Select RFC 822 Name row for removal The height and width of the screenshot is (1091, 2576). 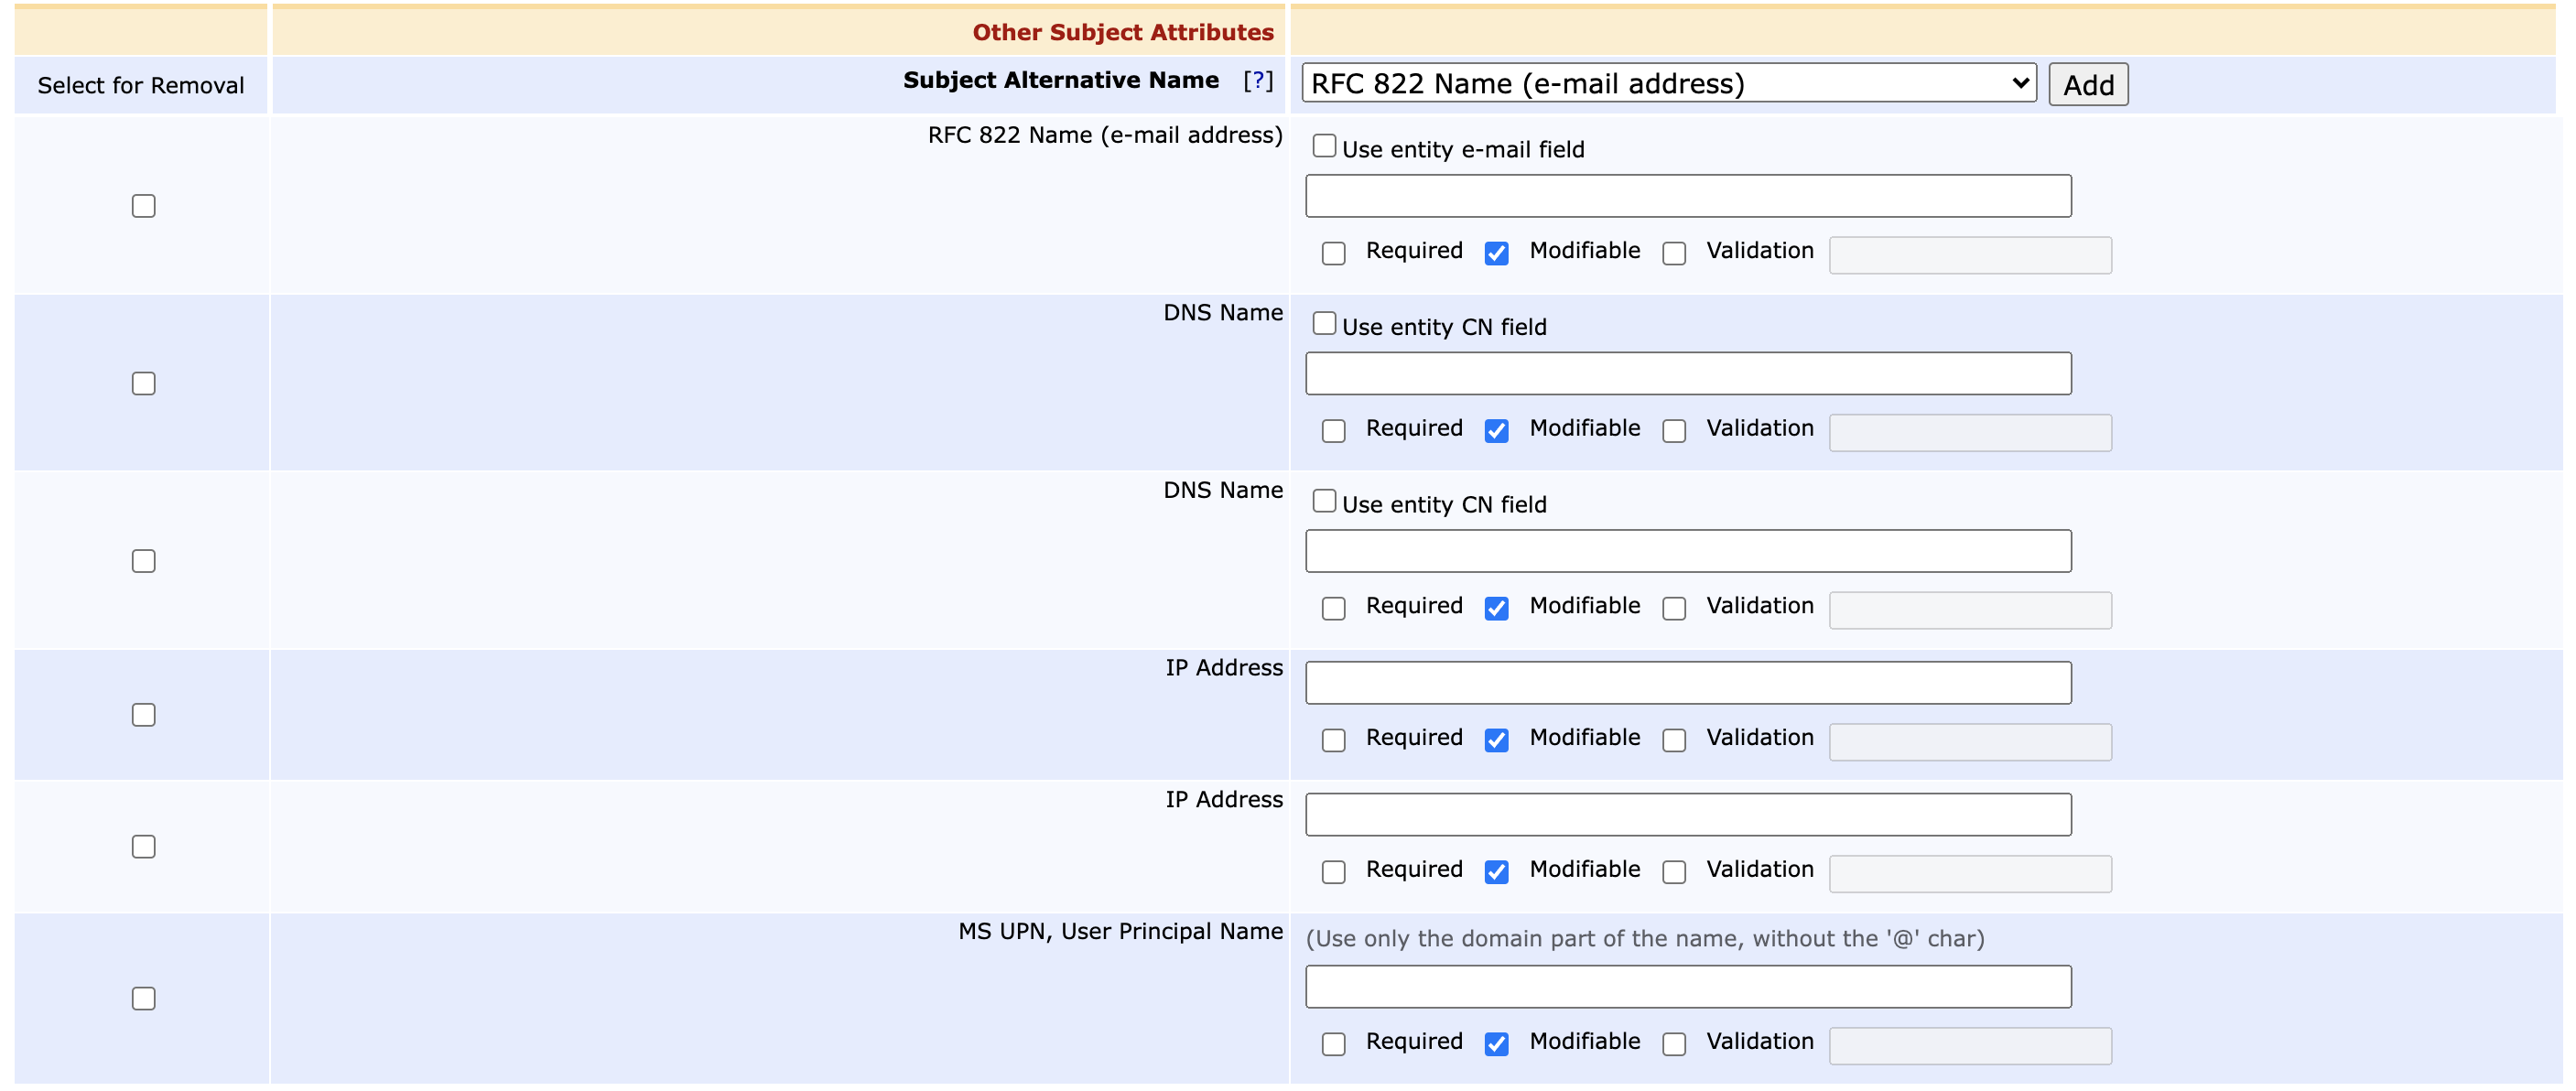pos(143,206)
